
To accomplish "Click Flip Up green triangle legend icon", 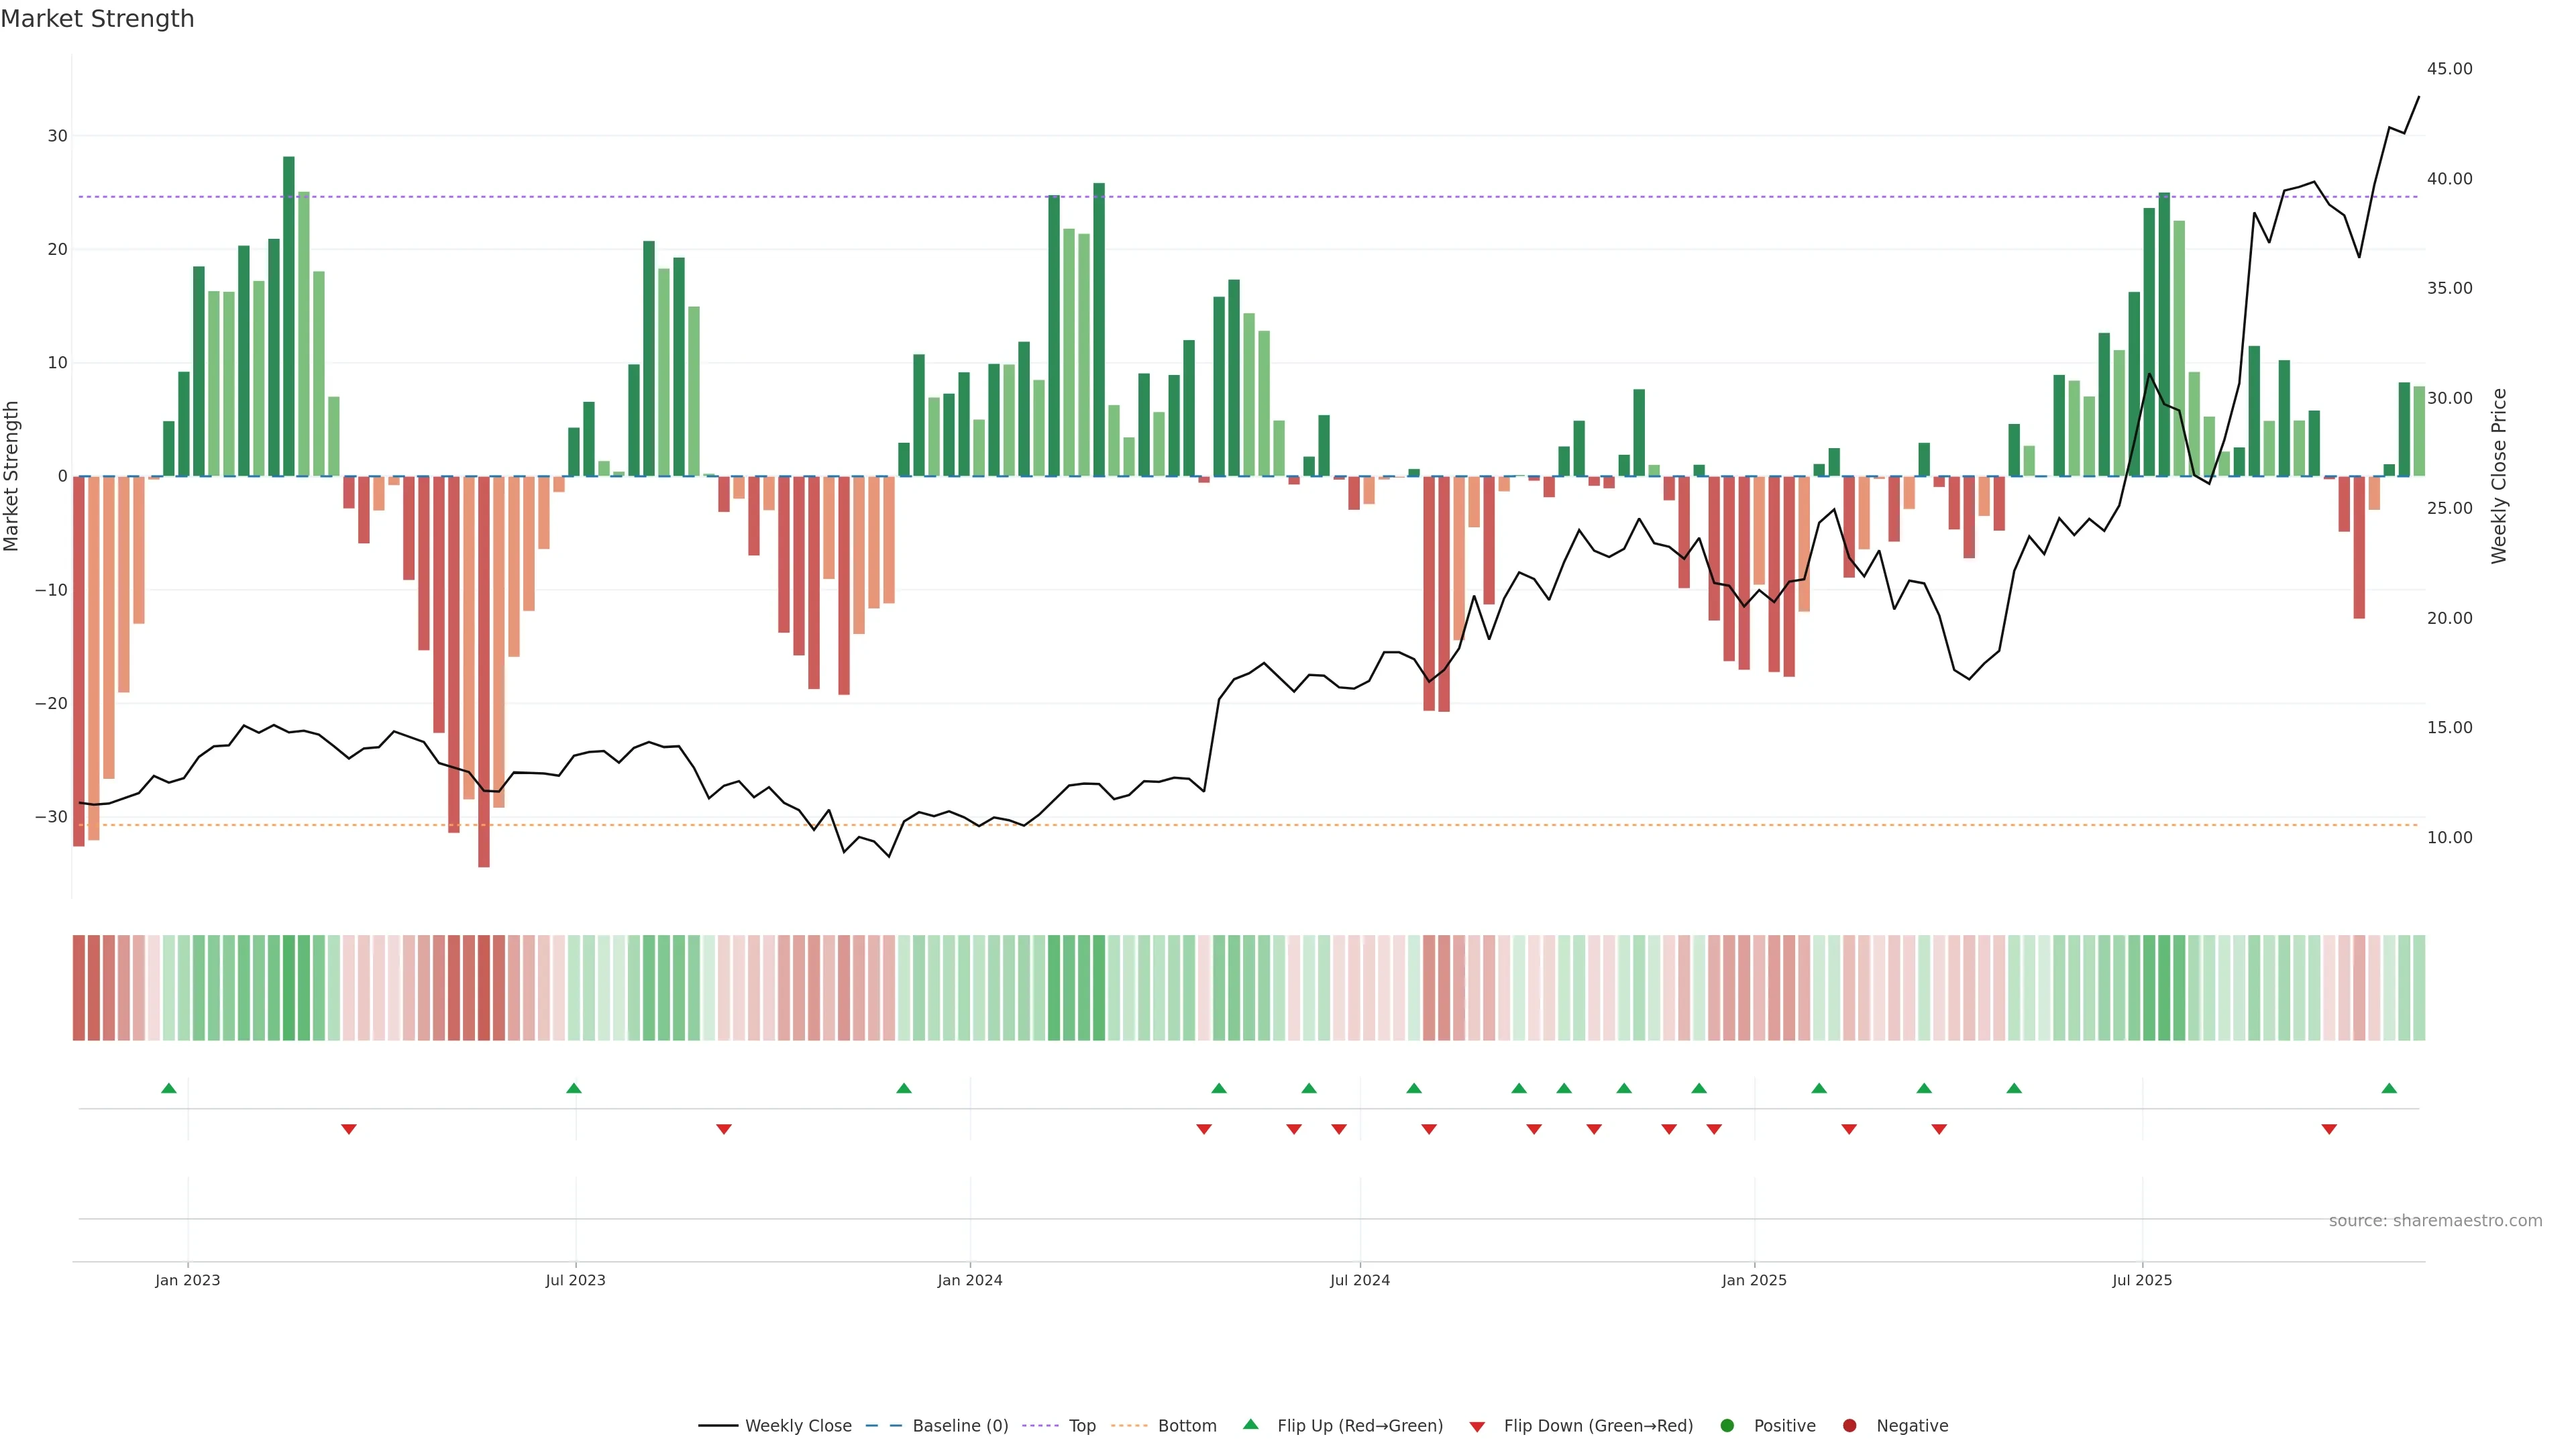I will (x=1250, y=1425).
